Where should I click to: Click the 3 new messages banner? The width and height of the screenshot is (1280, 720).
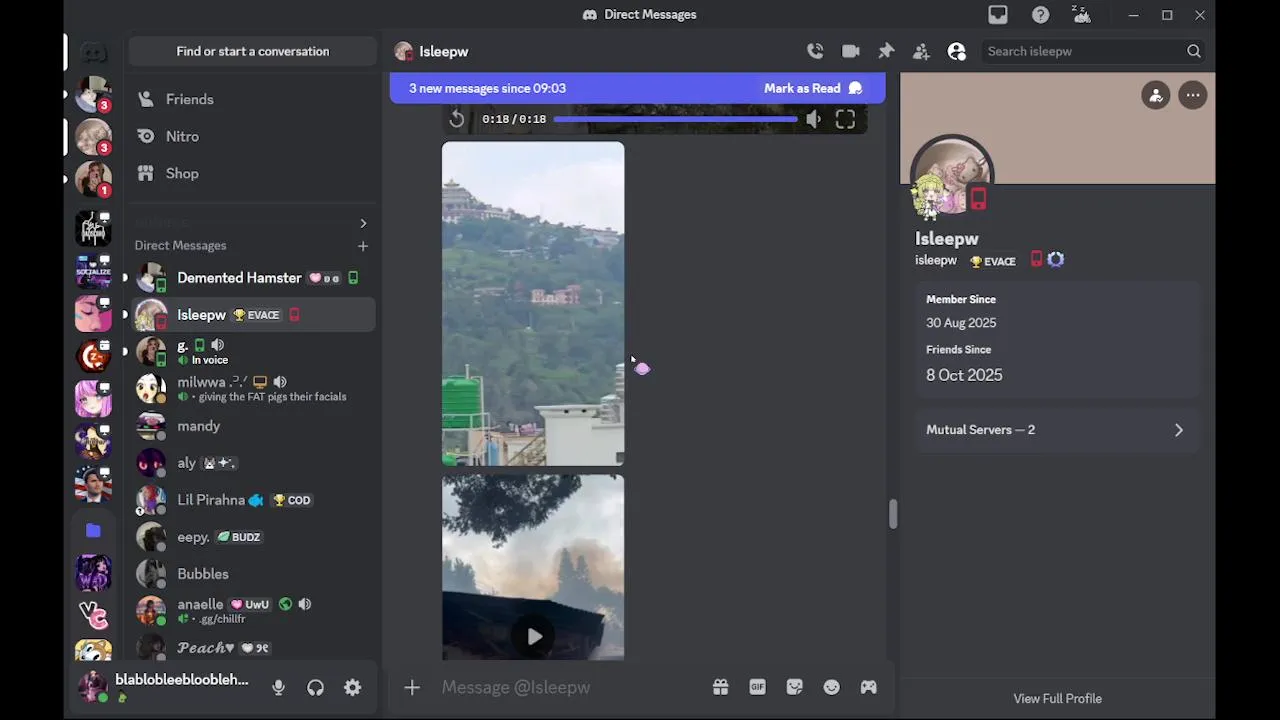click(x=487, y=88)
